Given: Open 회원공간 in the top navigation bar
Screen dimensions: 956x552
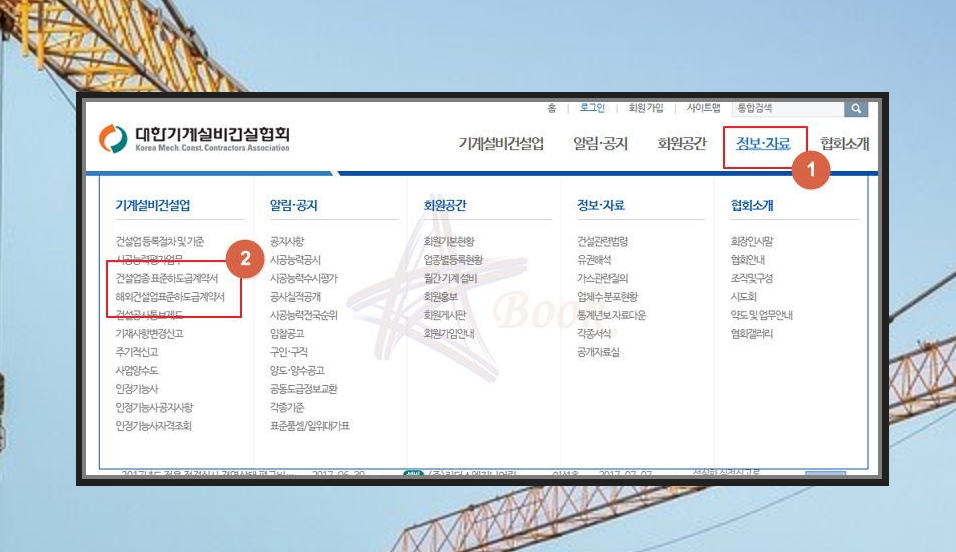Looking at the screenshot, I should click(682, 143).
